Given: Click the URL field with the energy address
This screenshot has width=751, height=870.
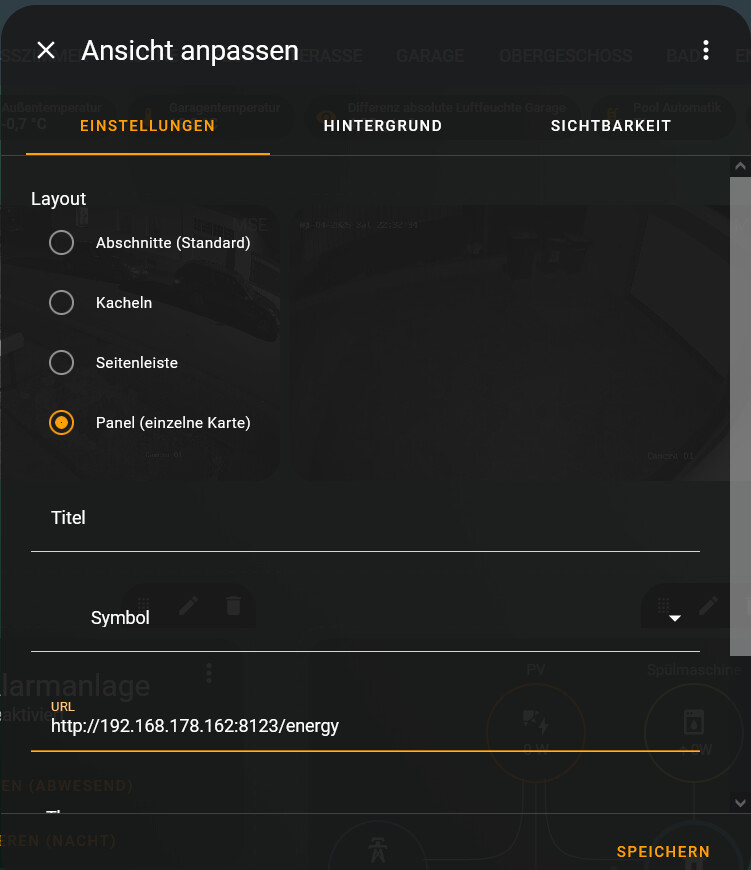Looking at the screenshot, I should 365,726.
